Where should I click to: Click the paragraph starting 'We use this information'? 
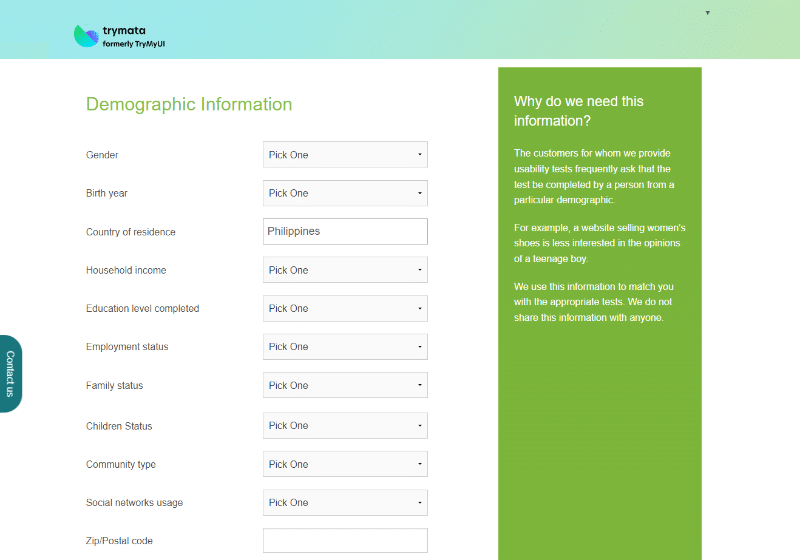(x=593, y=302)
